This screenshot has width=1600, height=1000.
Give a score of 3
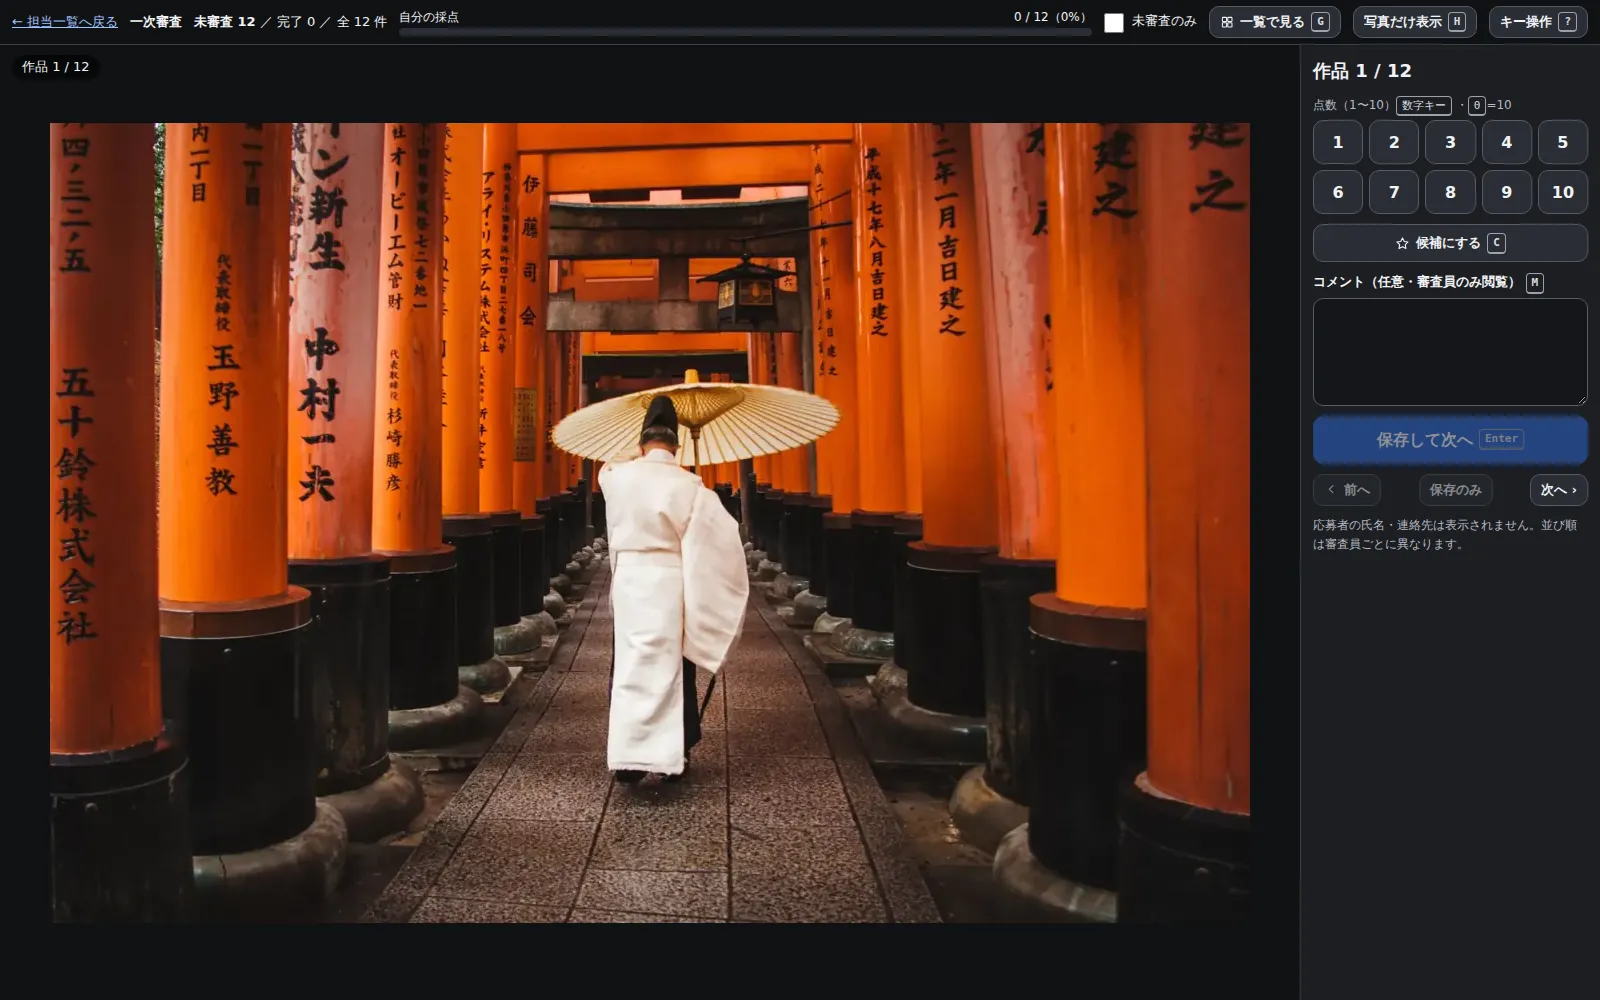1450,142
